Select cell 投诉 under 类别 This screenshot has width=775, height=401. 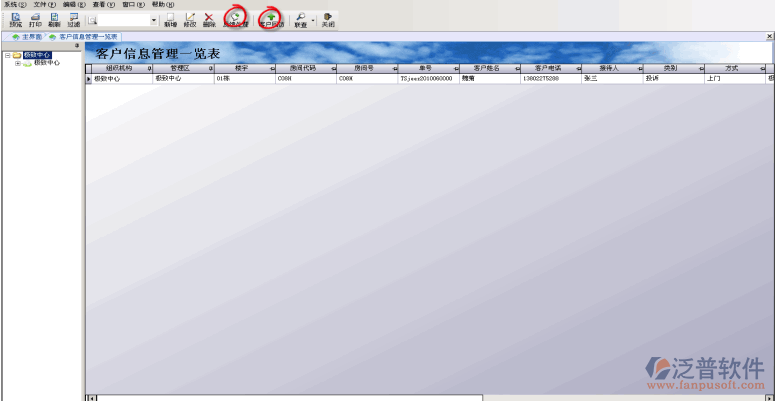(x=674, y=79)
